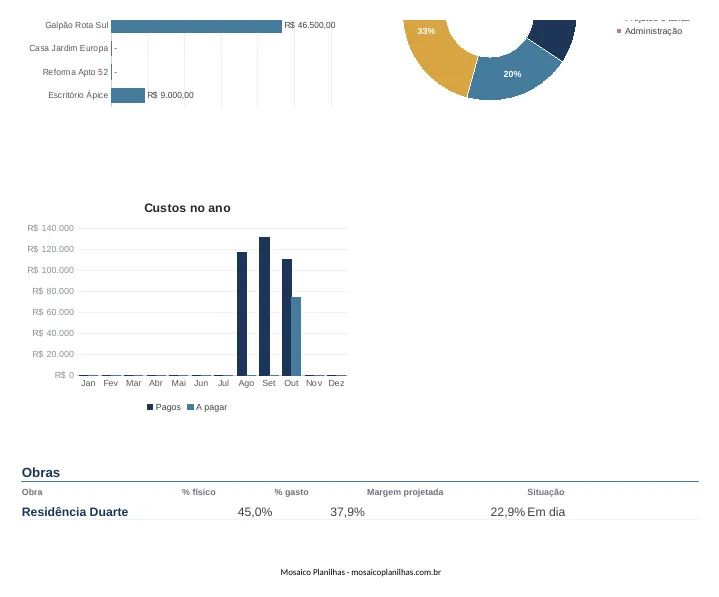This screenshot has height=597, width=719.
Task: Click the Out dark Pagos bar
Action: click(287, 317)
